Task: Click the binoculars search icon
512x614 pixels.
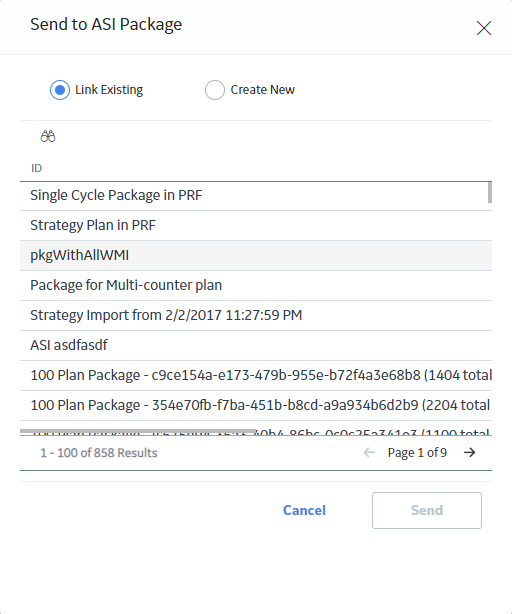Action: [48, 136]
